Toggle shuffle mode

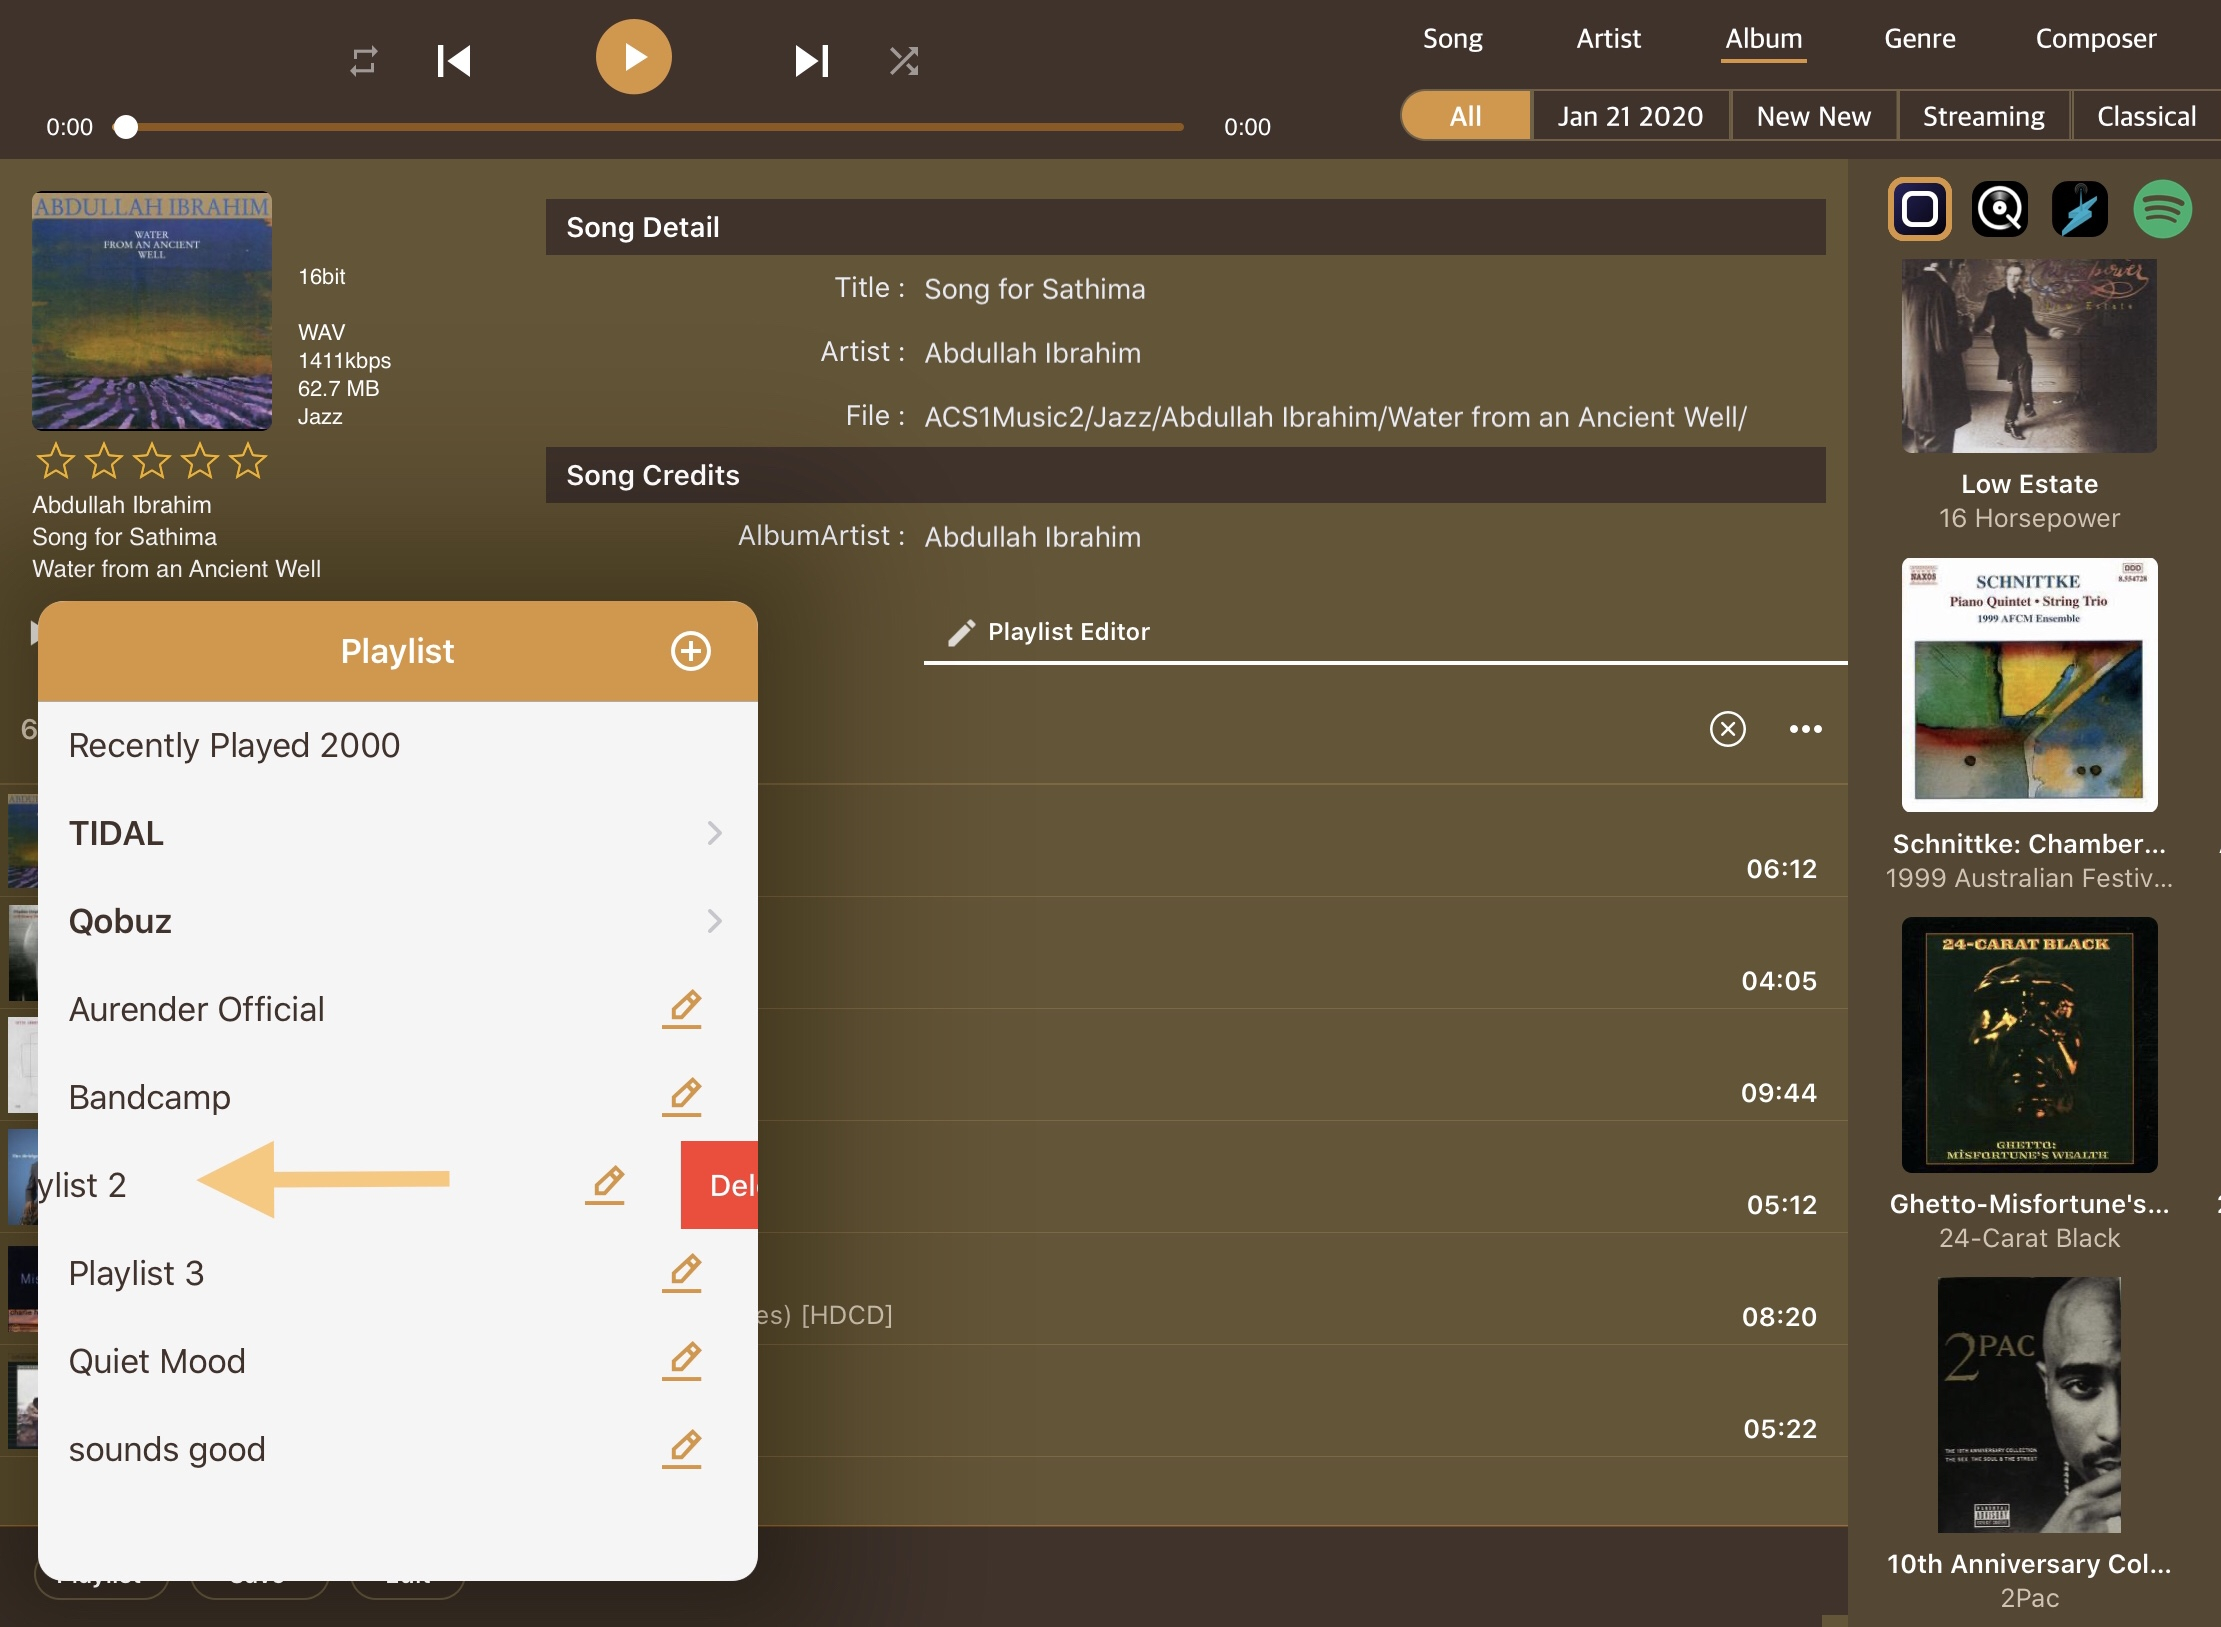click(904, 61)
